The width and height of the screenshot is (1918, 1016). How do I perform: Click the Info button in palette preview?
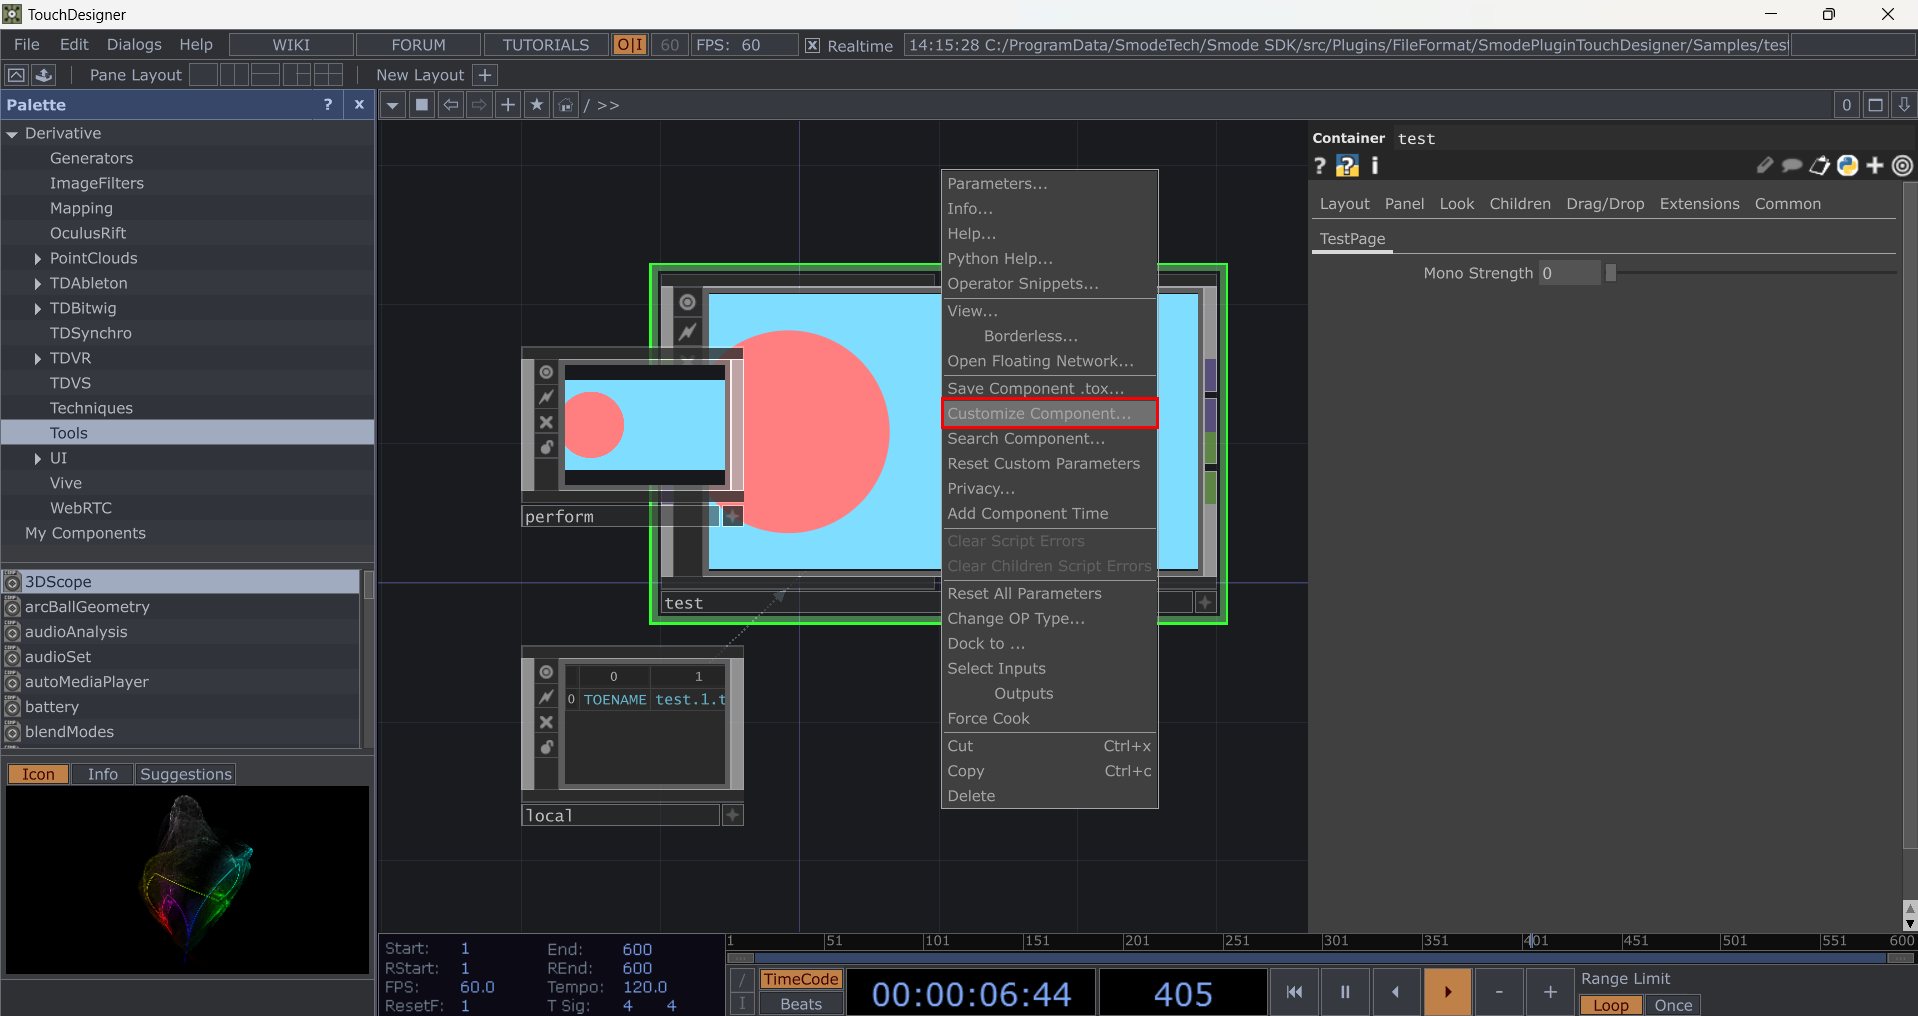tap(103, 774)
